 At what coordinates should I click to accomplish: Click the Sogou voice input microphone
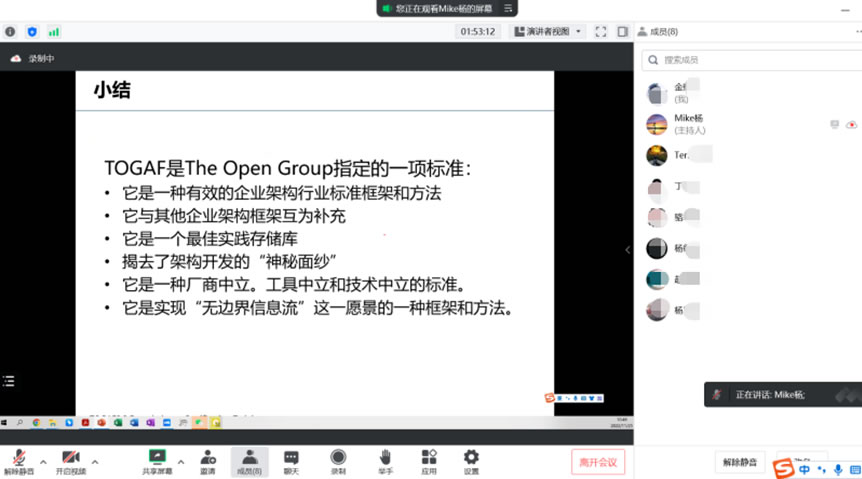(838, 470)
